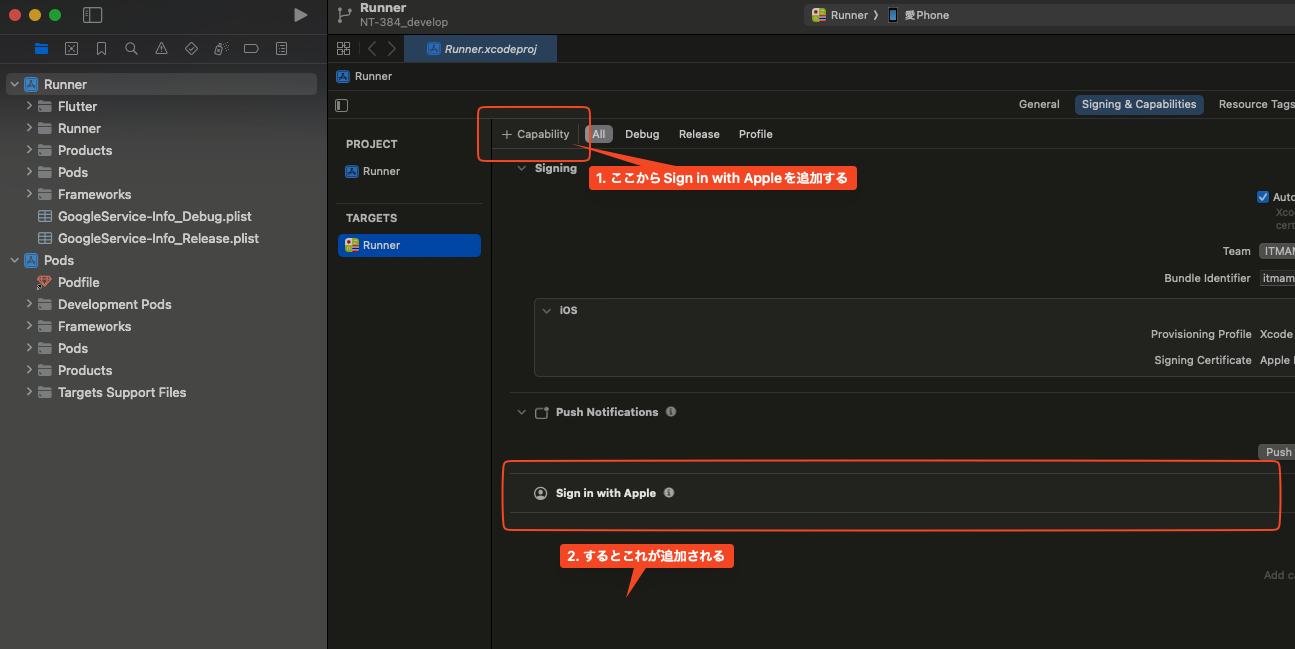Select the Sign in with Apple row
Viewport: 1295px width, 649px height.
pyautogui.click(x=895, y=493)
